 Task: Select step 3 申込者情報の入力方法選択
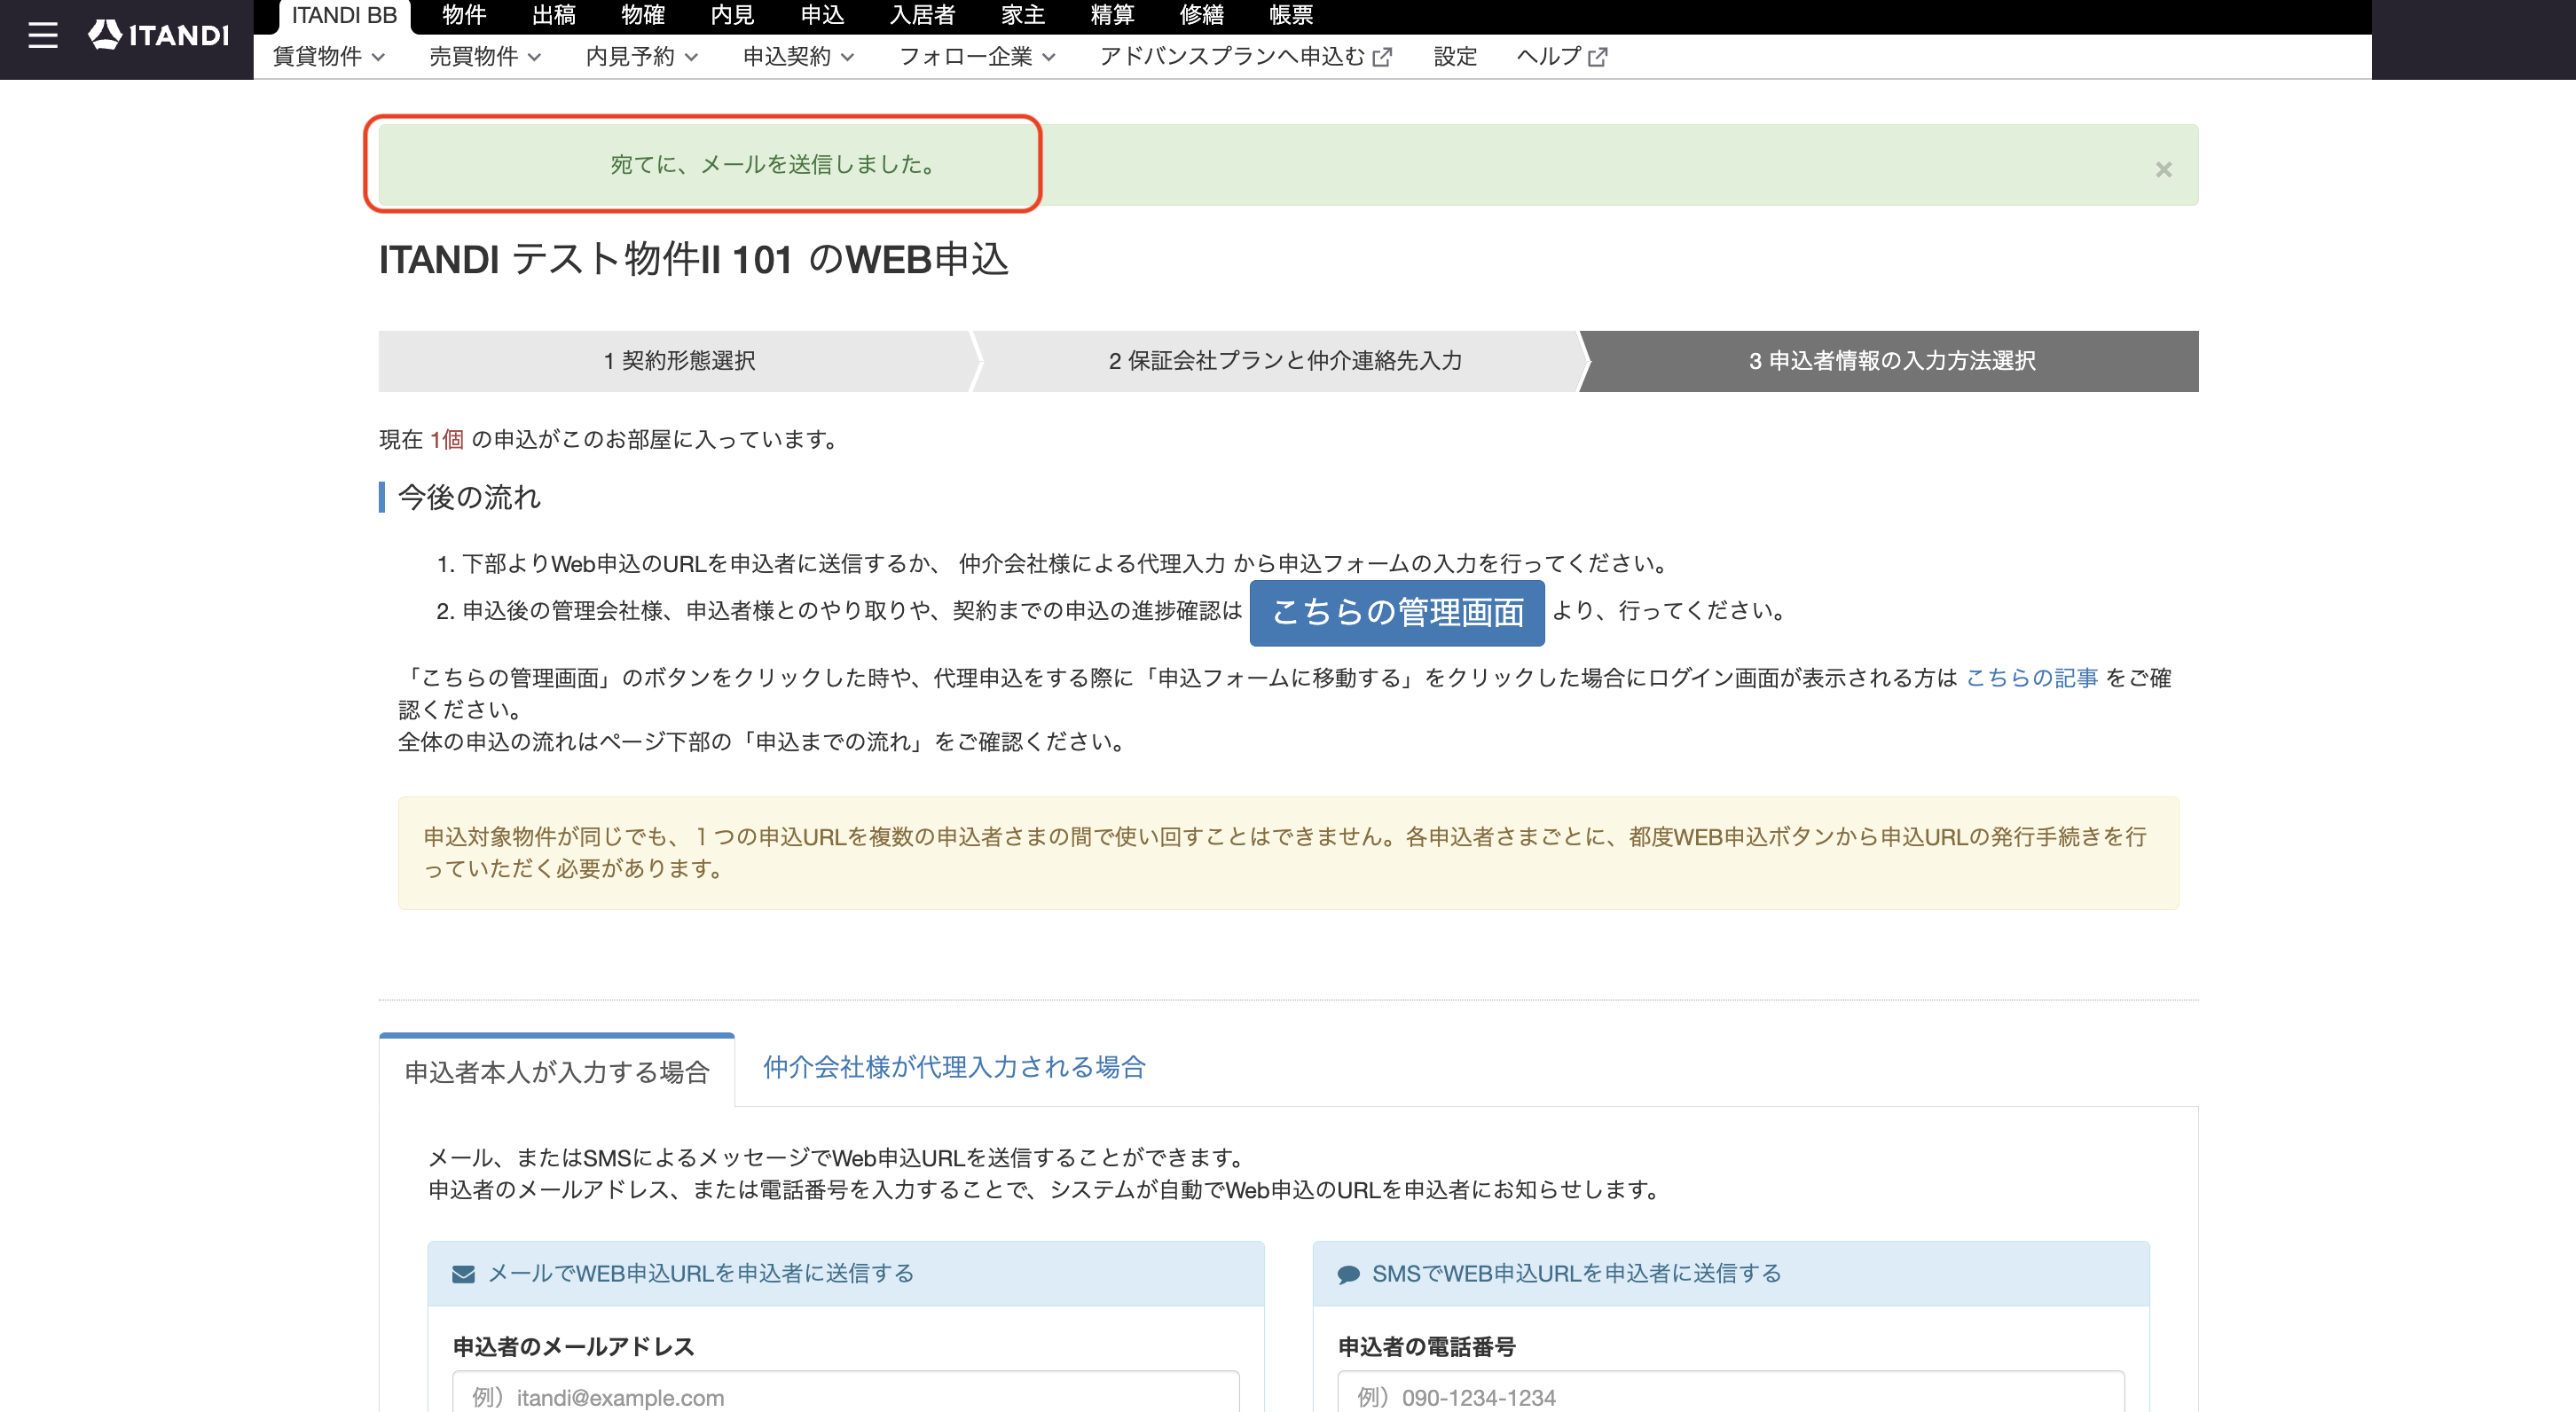(x=1891, y=361)
